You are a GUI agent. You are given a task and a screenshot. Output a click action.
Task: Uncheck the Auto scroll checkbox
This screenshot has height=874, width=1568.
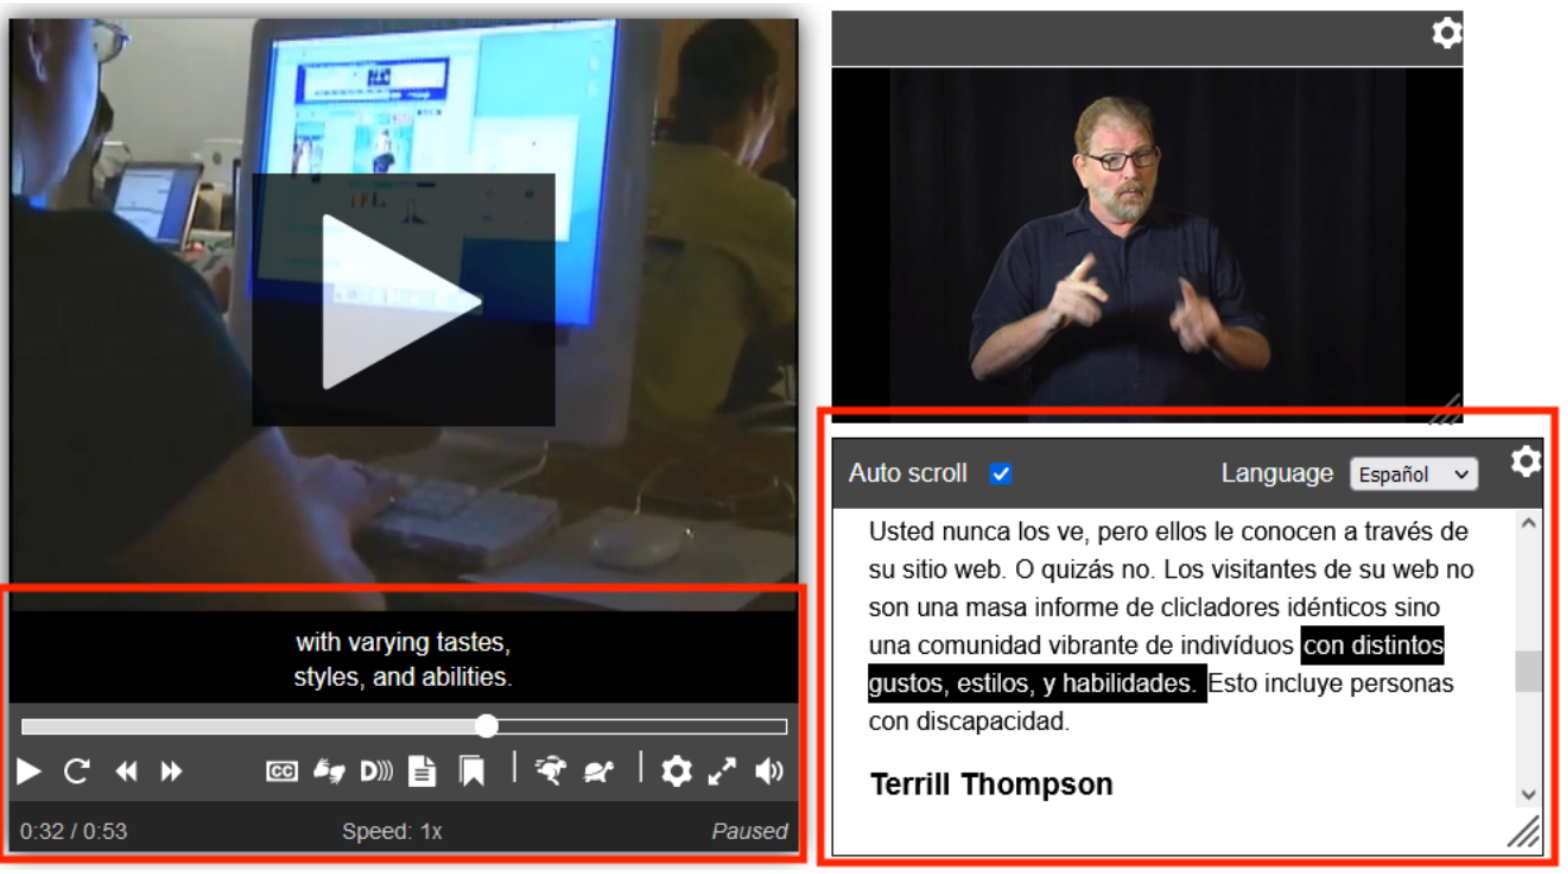pyautogui.click(x=1001, y=474)
